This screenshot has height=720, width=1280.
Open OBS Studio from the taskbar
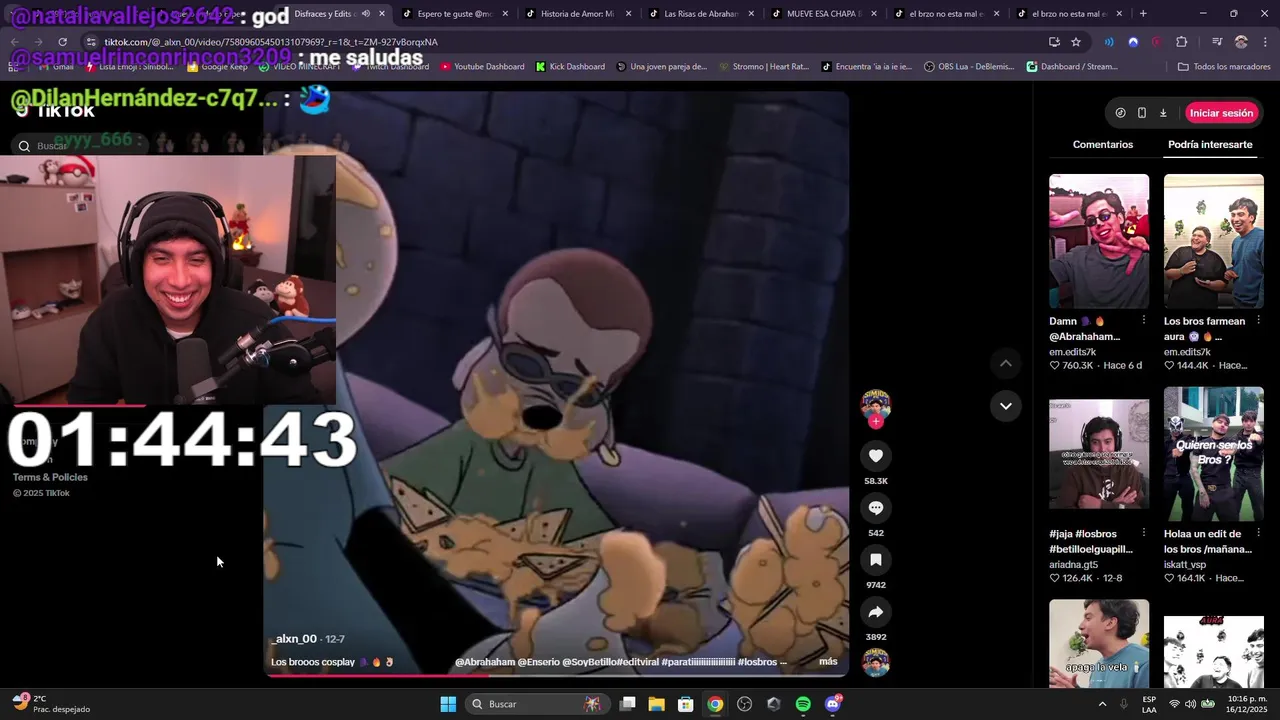(744, 704)
